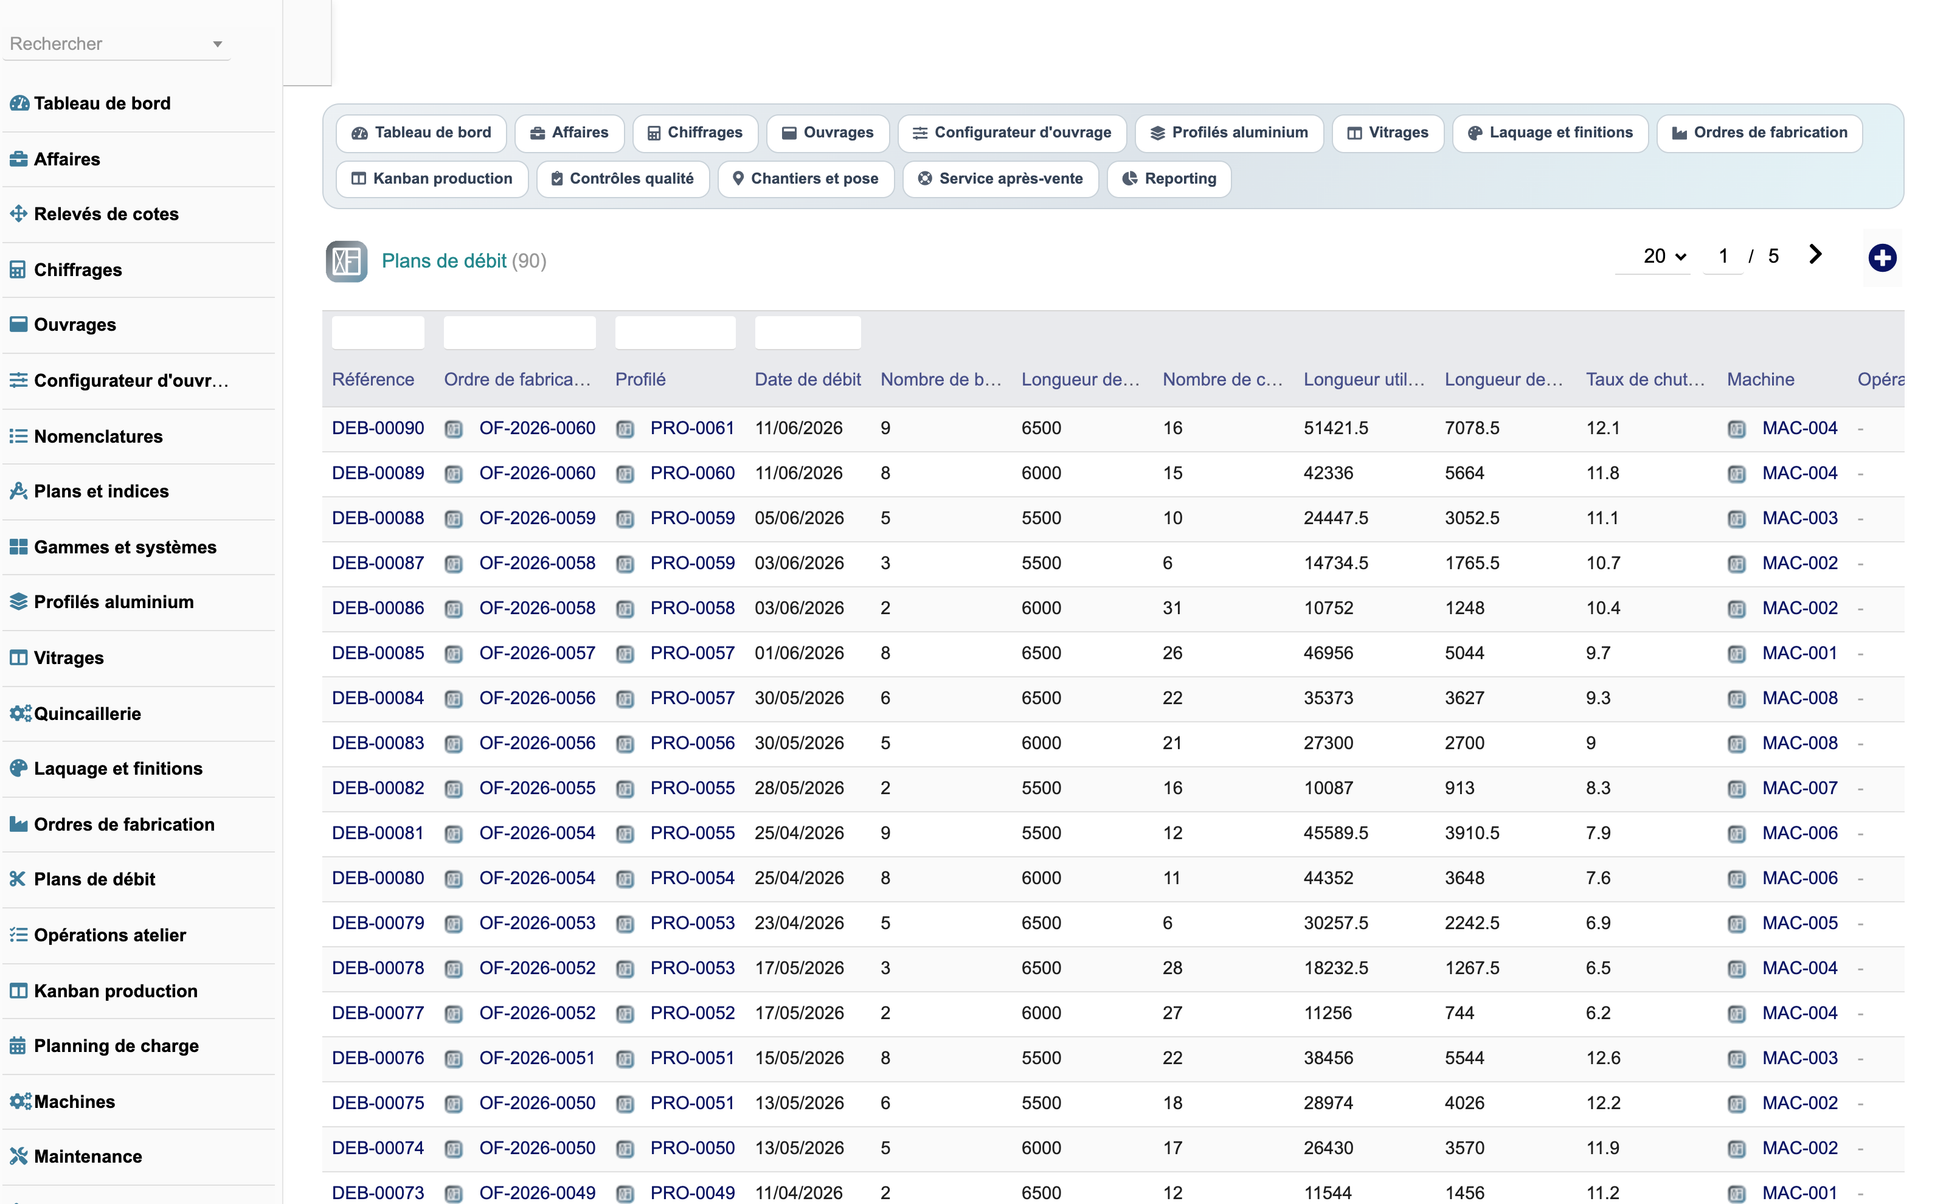Click the record icon beside OF-2026-0060 in DEB-00090 row

pos(454,429)
